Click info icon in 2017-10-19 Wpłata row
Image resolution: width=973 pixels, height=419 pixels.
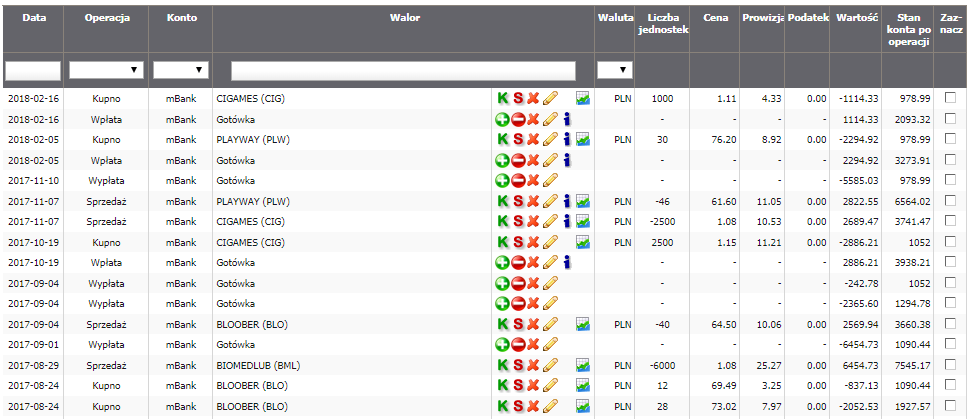(567, 262)
